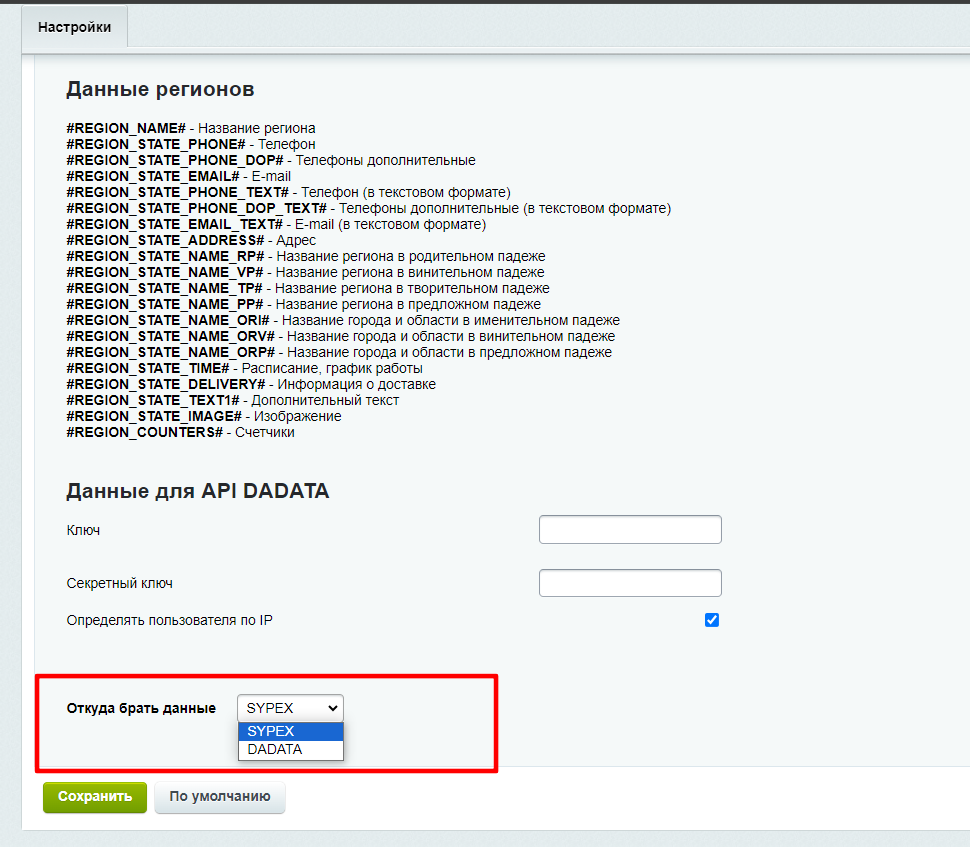The width and height of the screenshot is (970, 847).
Task: Click the green Сохранить button
Action: pyautogui.click(x=95, y=797)
